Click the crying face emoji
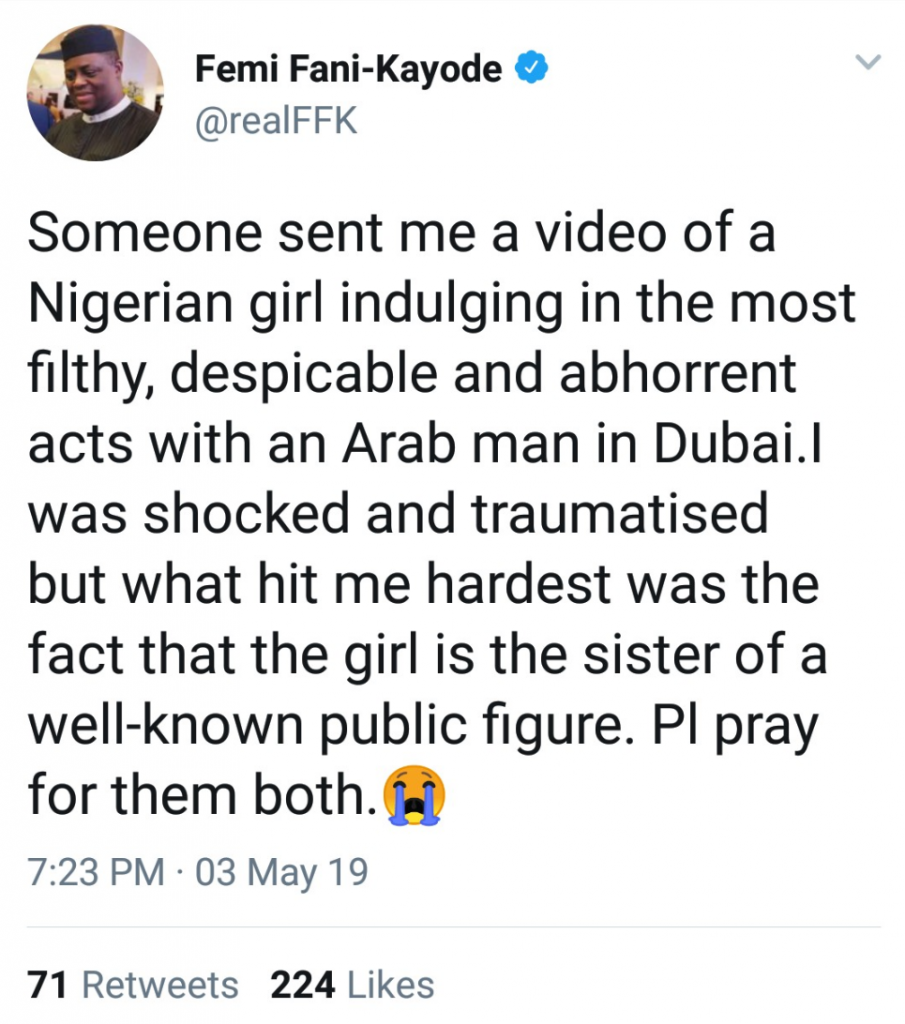 (416, 796)
